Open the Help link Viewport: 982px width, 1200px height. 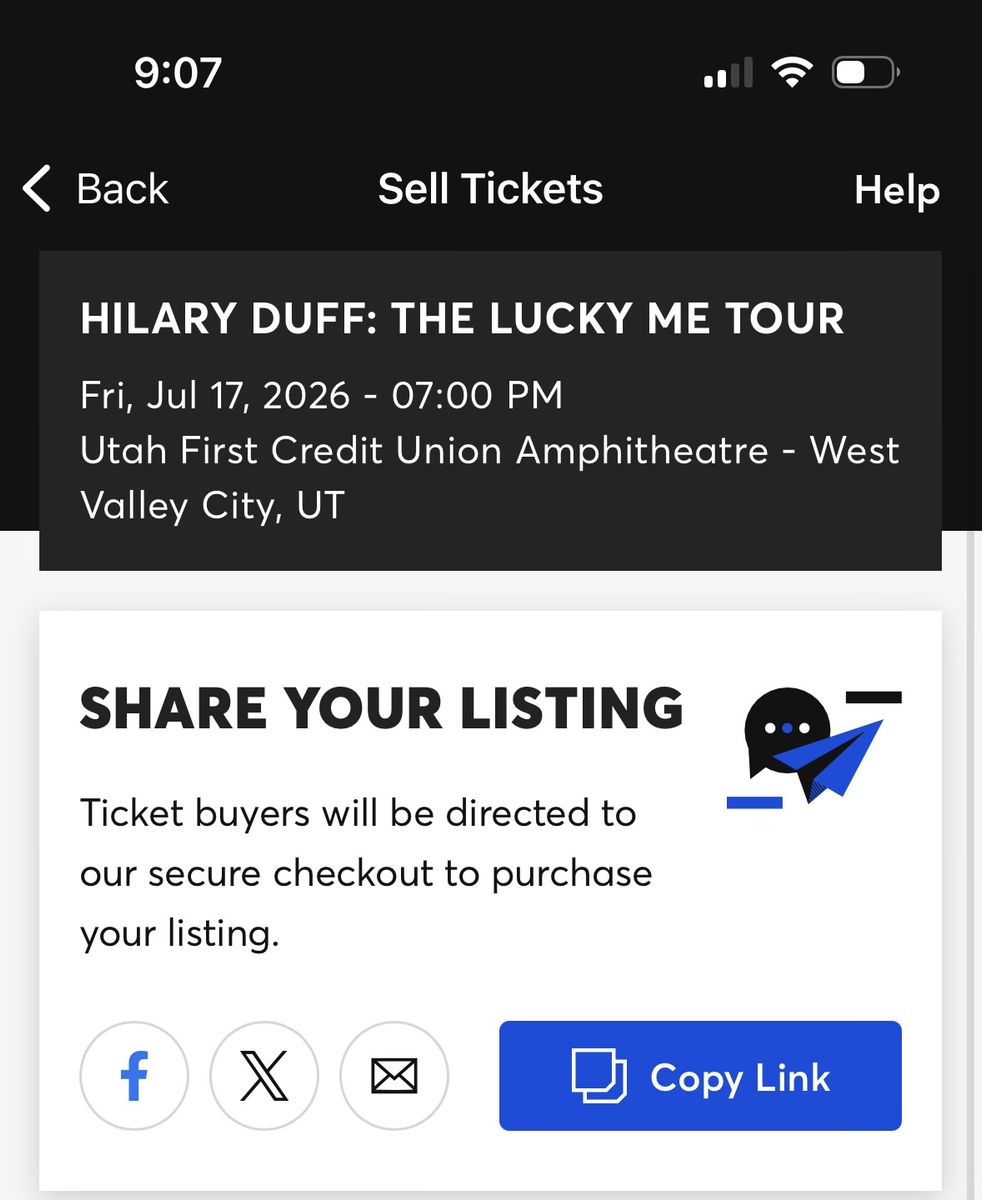(897, 190)
